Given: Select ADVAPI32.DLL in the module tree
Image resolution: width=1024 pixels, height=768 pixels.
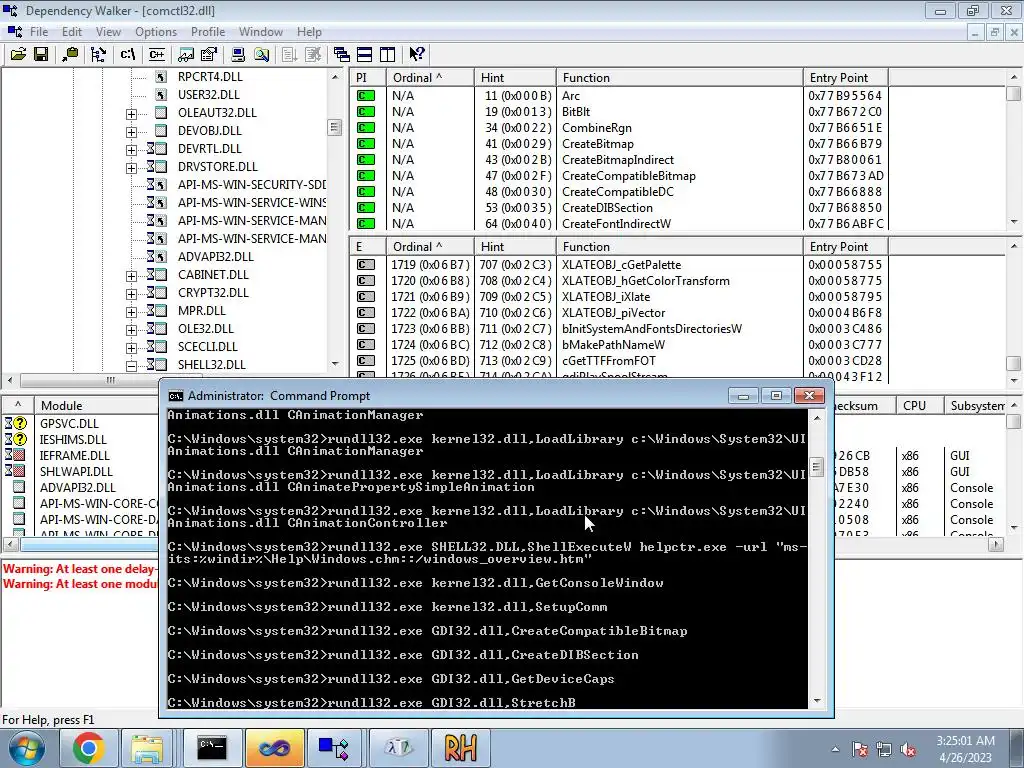Looking at the screenshot, I should coord(216,257).
